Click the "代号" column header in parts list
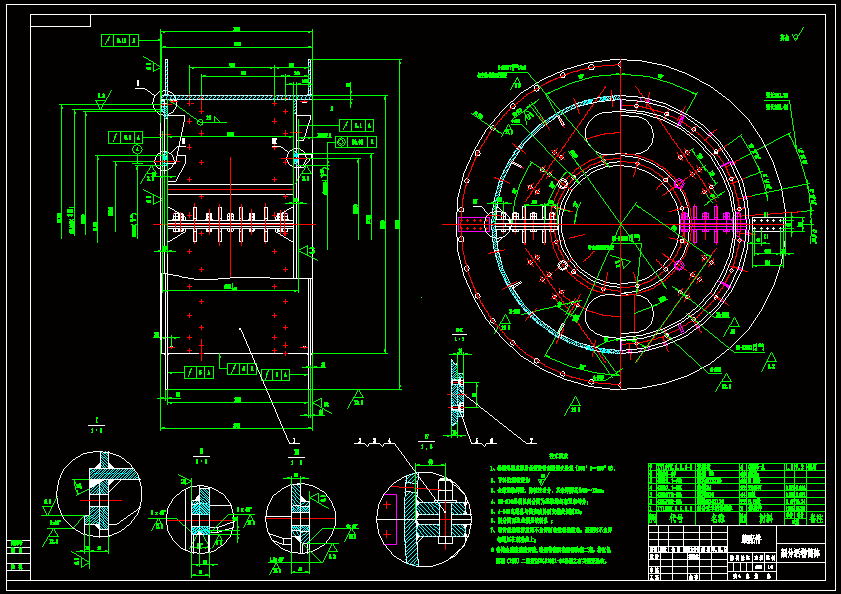 point(676,519)
